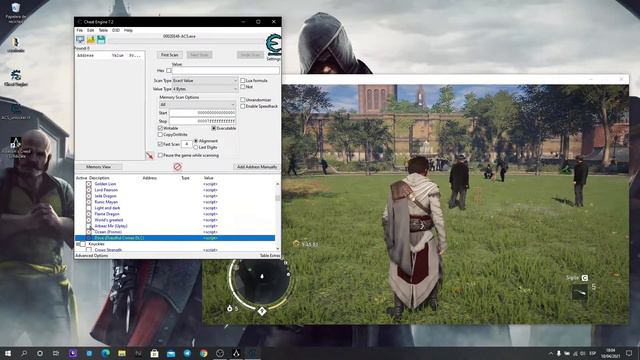The image size is (640, 360).
Task: Open the Edit menu
Action: point(91,30)
